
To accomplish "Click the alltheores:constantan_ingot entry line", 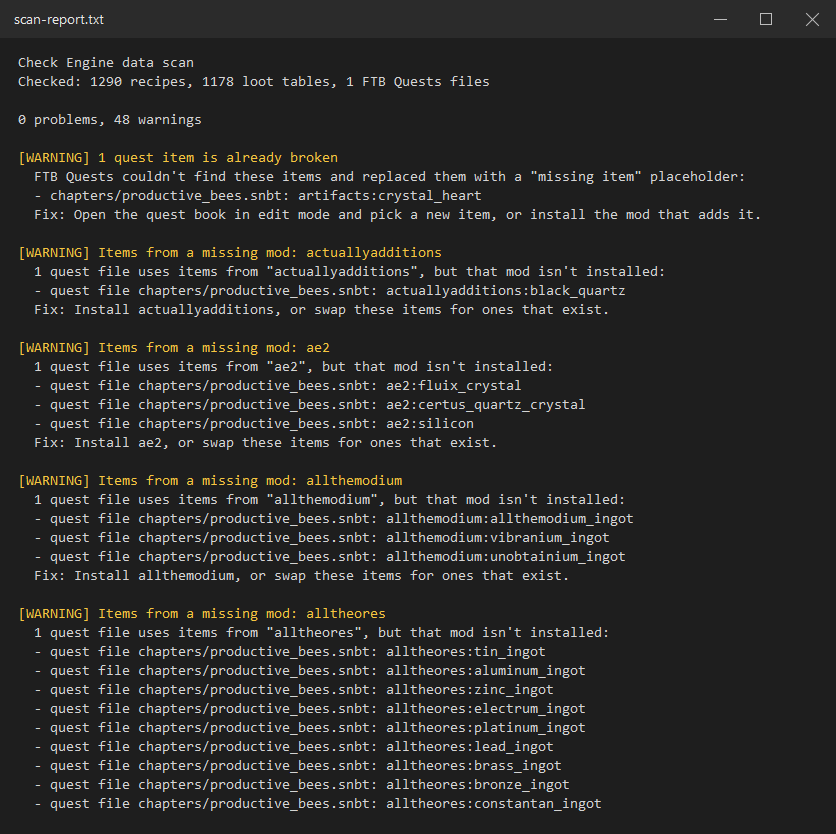I will (x=317, y=804).
